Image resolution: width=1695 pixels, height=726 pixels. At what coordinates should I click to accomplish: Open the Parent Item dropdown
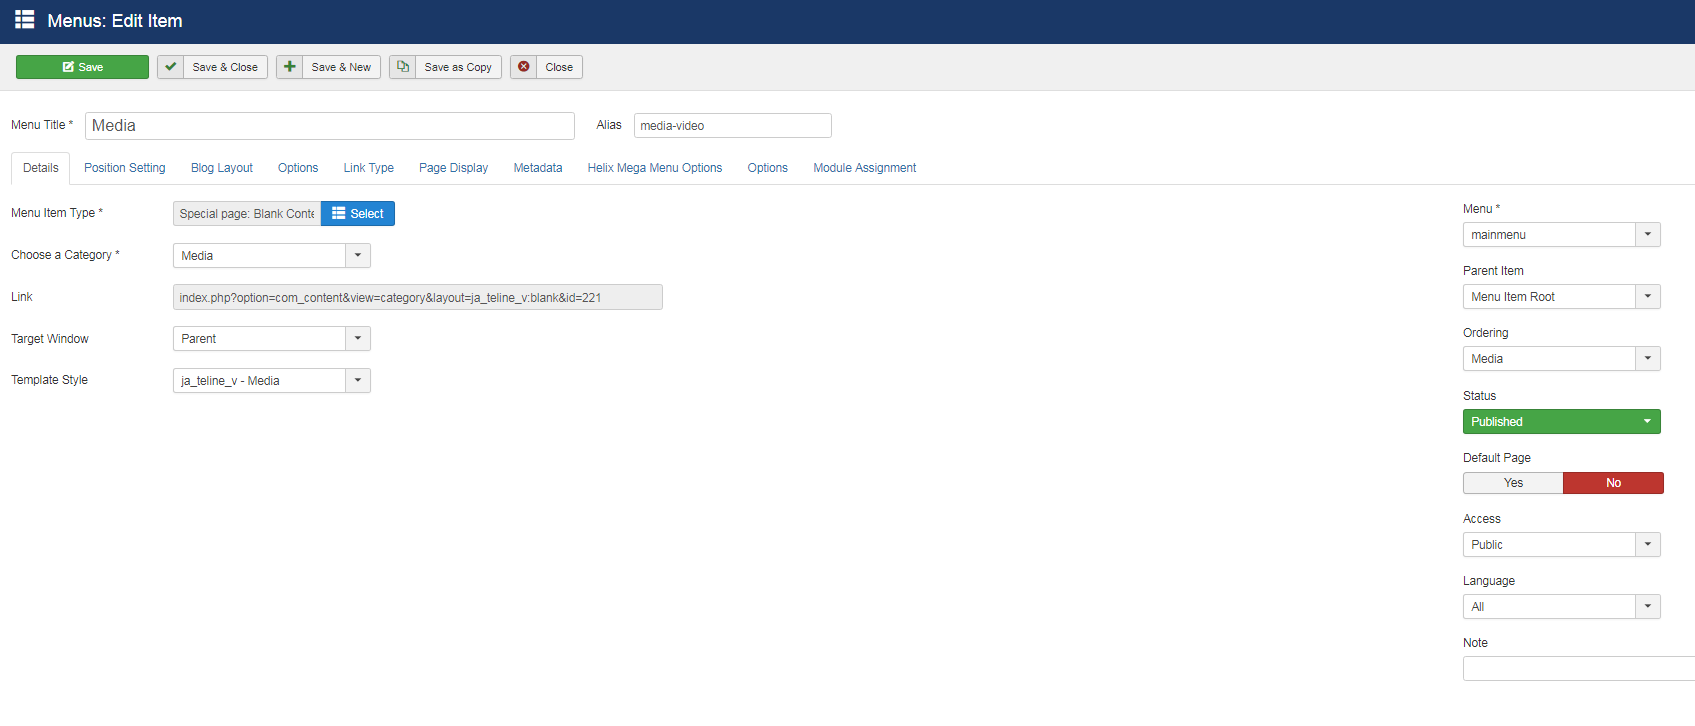[1562, 297]
